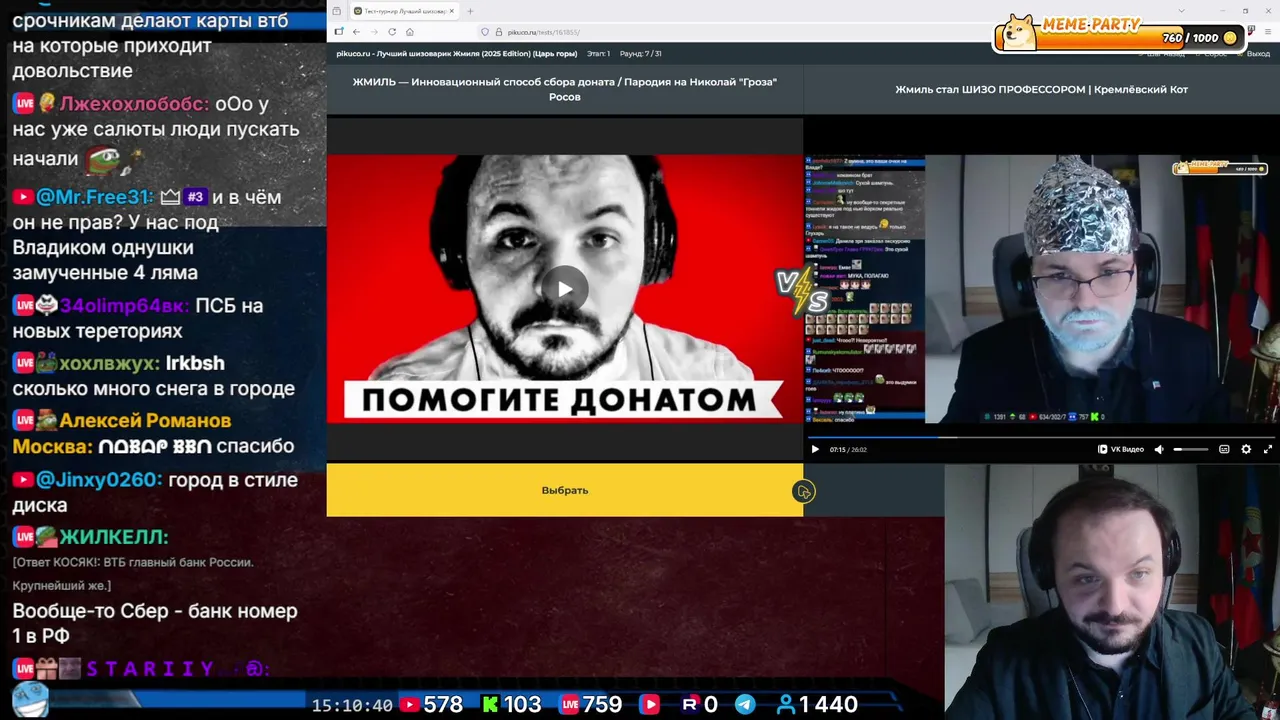Go back in the browser

pyautogui.click(x=356, y=32)
